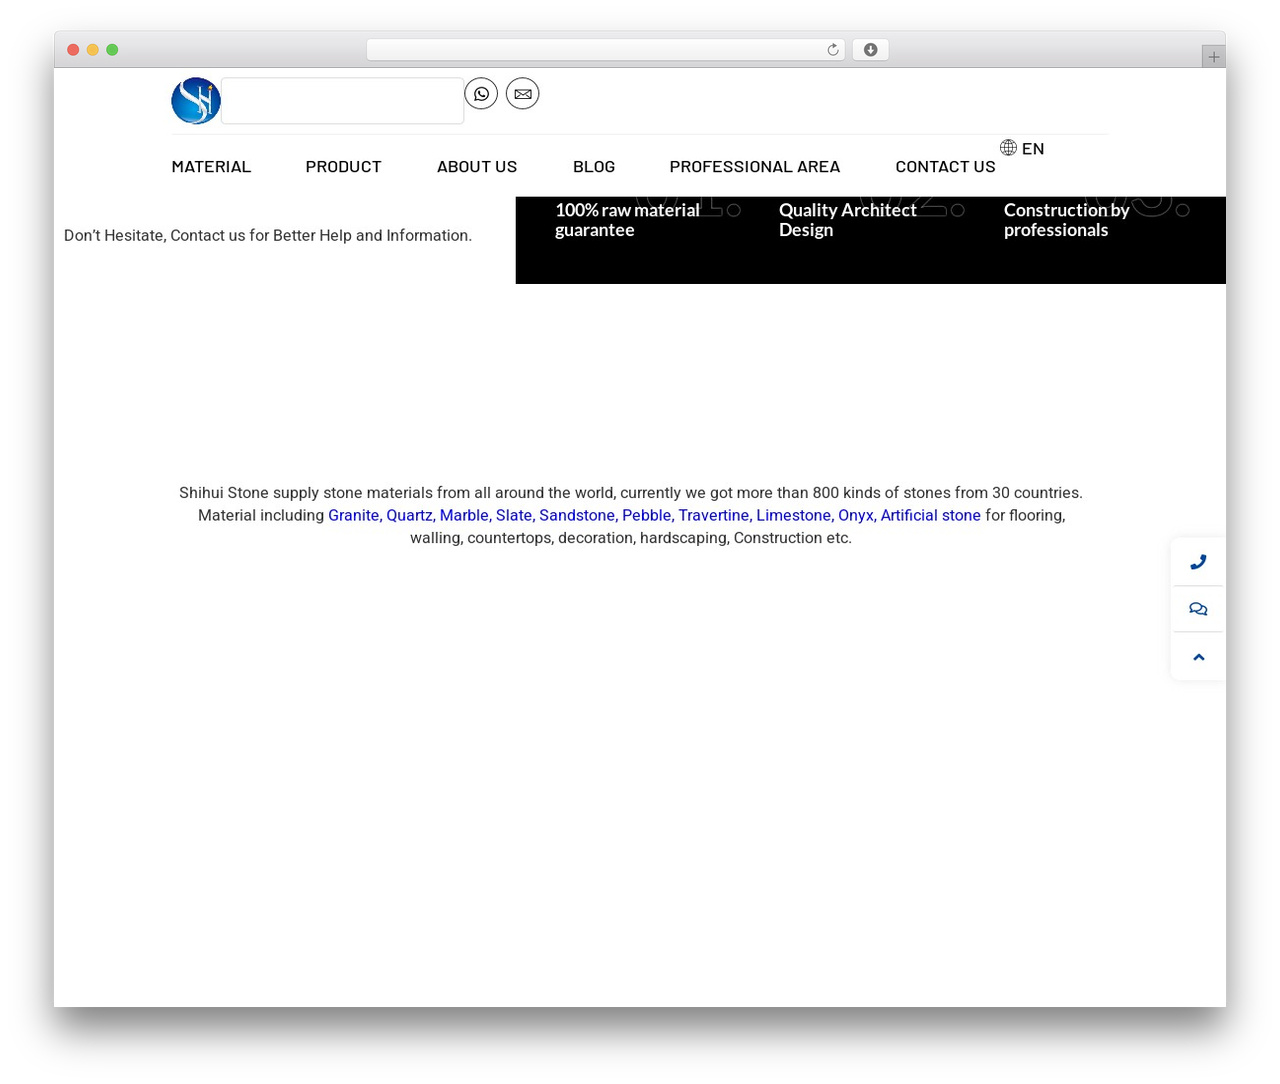The image size is (1280, 1084).
Task: Follow the Pebble link
Action: pos(648,515)
